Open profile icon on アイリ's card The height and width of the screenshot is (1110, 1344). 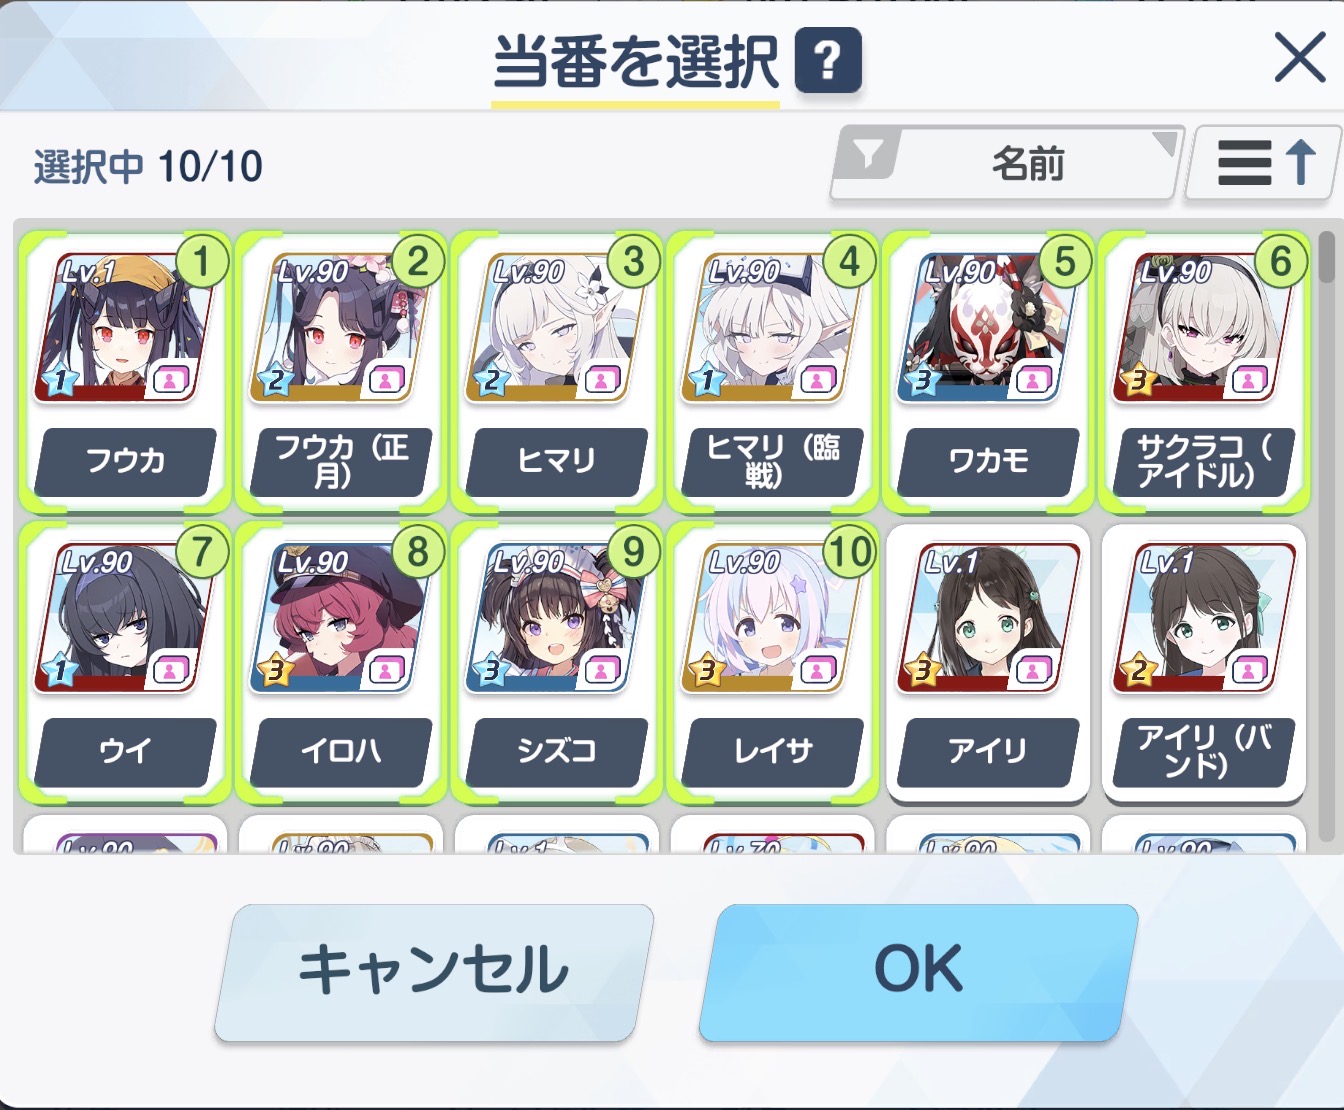click(x=1033, y=670)
